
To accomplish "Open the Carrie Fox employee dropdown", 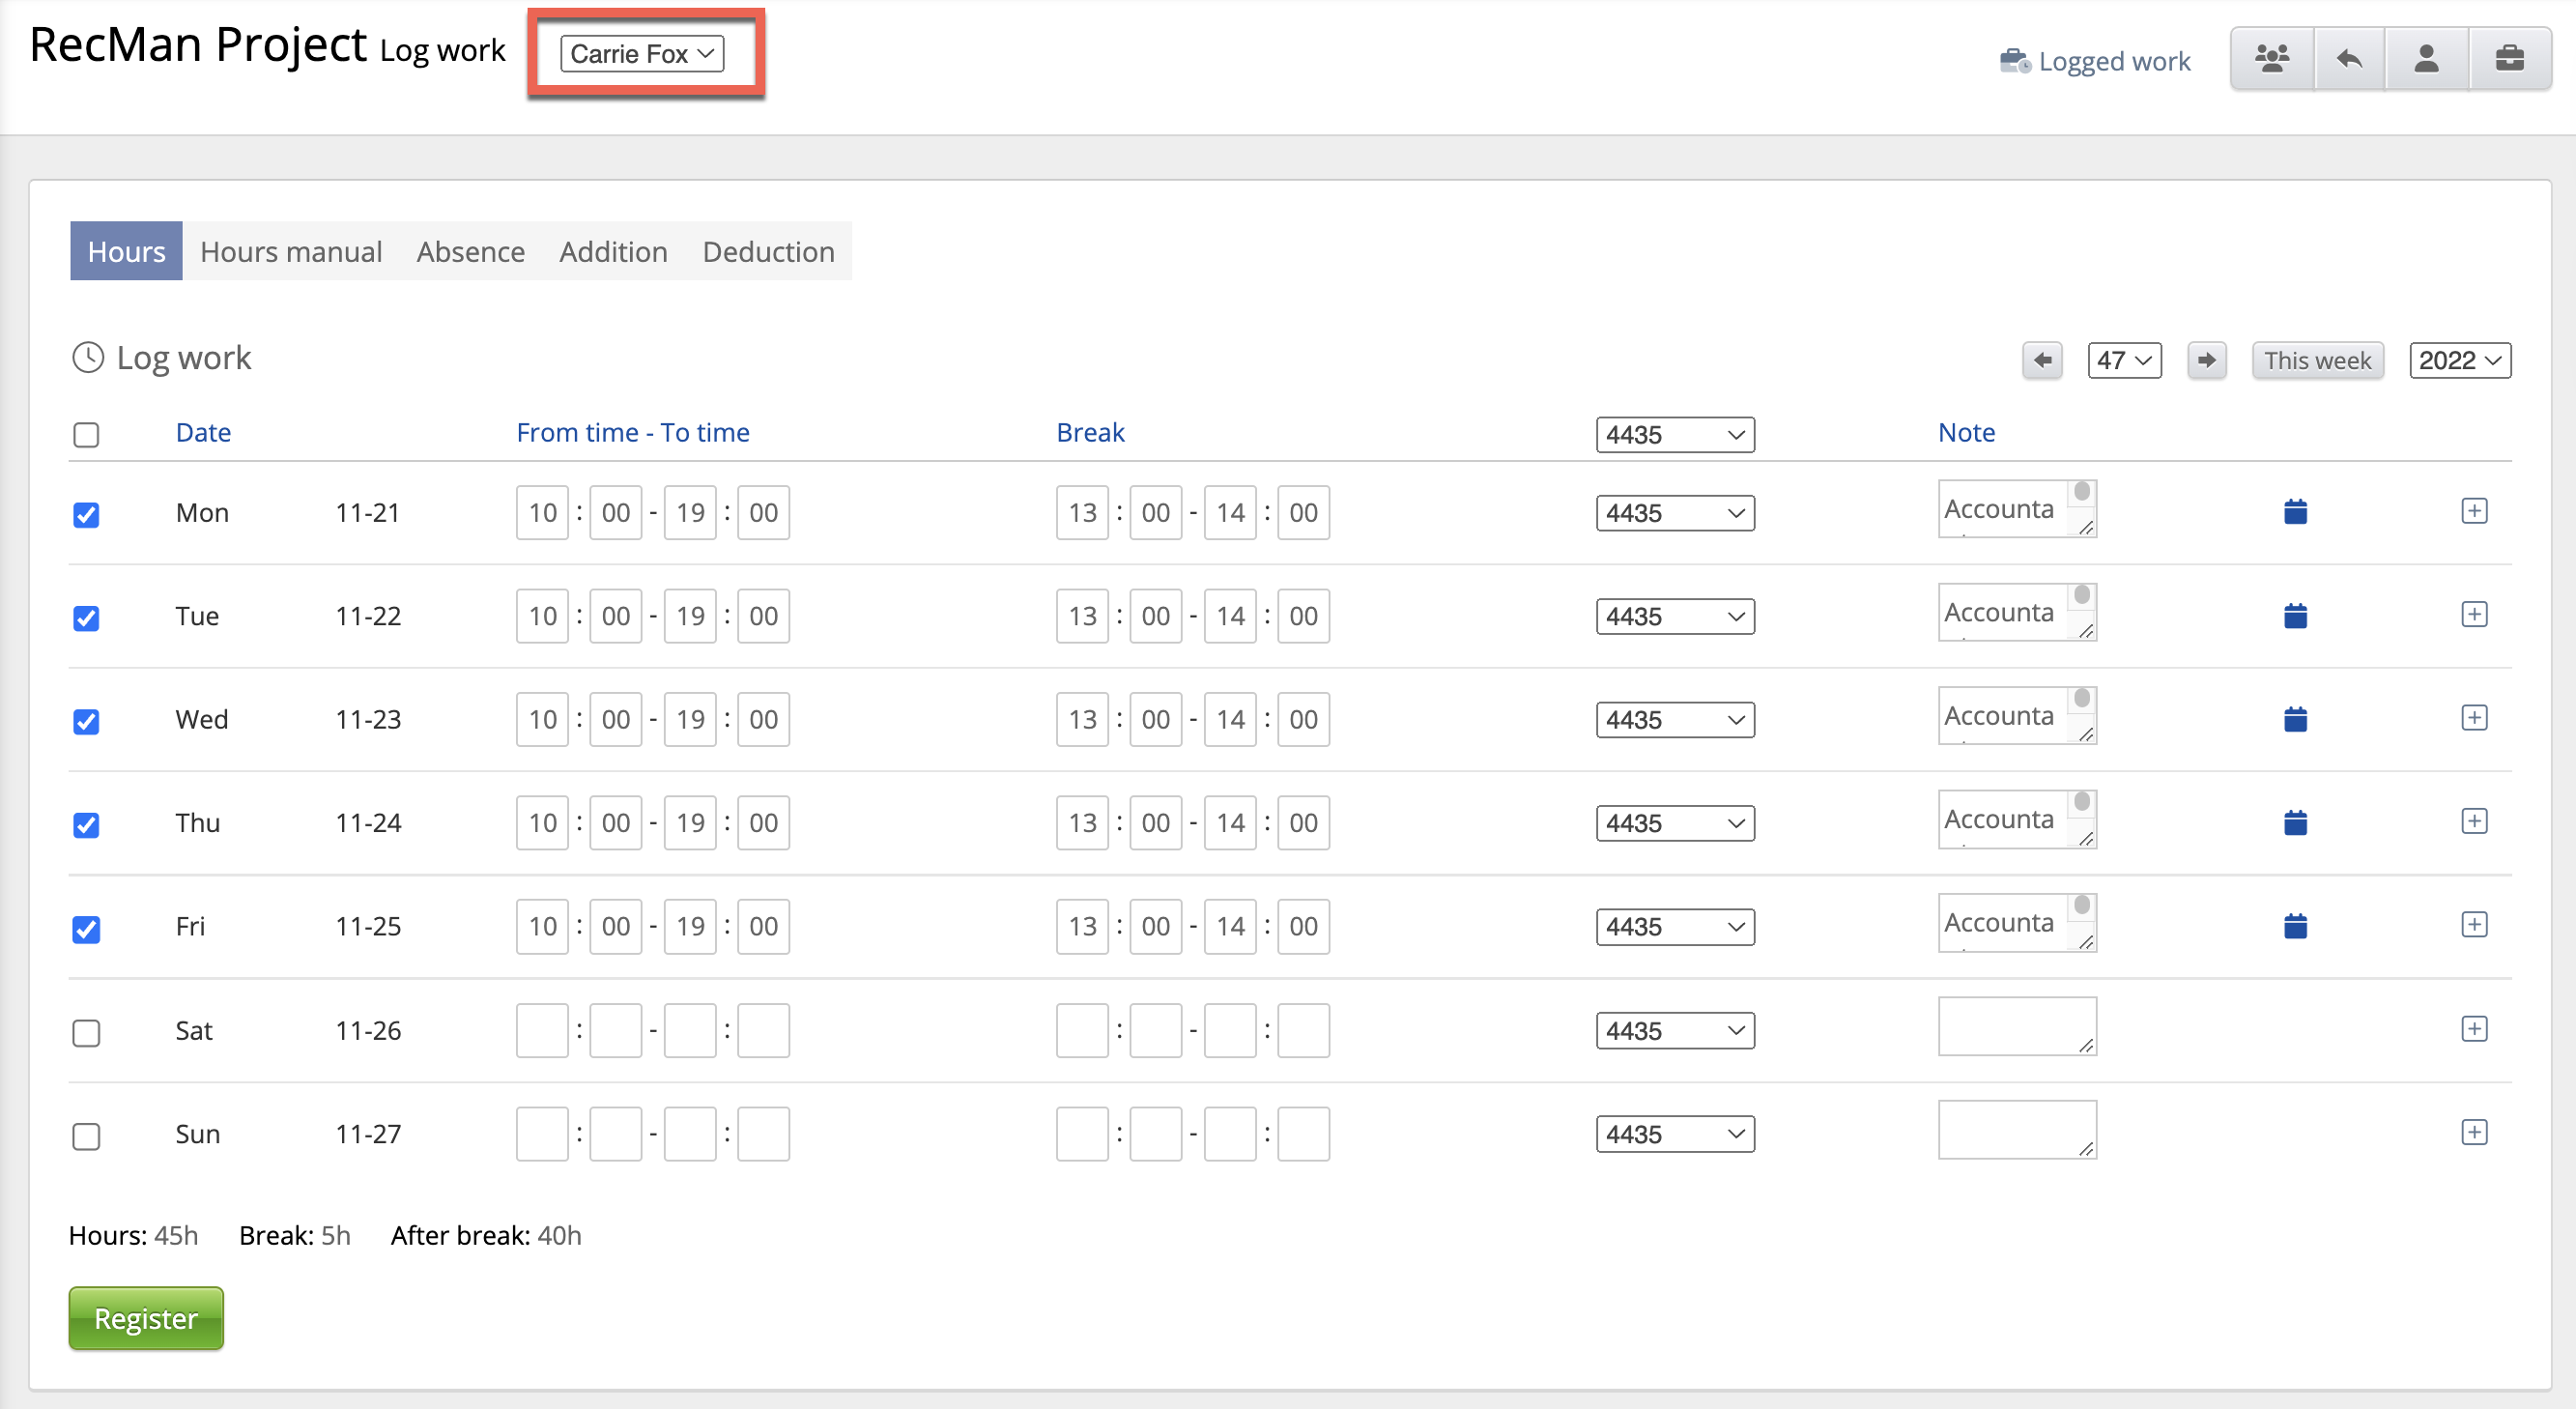I will pyautogui.click(x=642, y=54).
